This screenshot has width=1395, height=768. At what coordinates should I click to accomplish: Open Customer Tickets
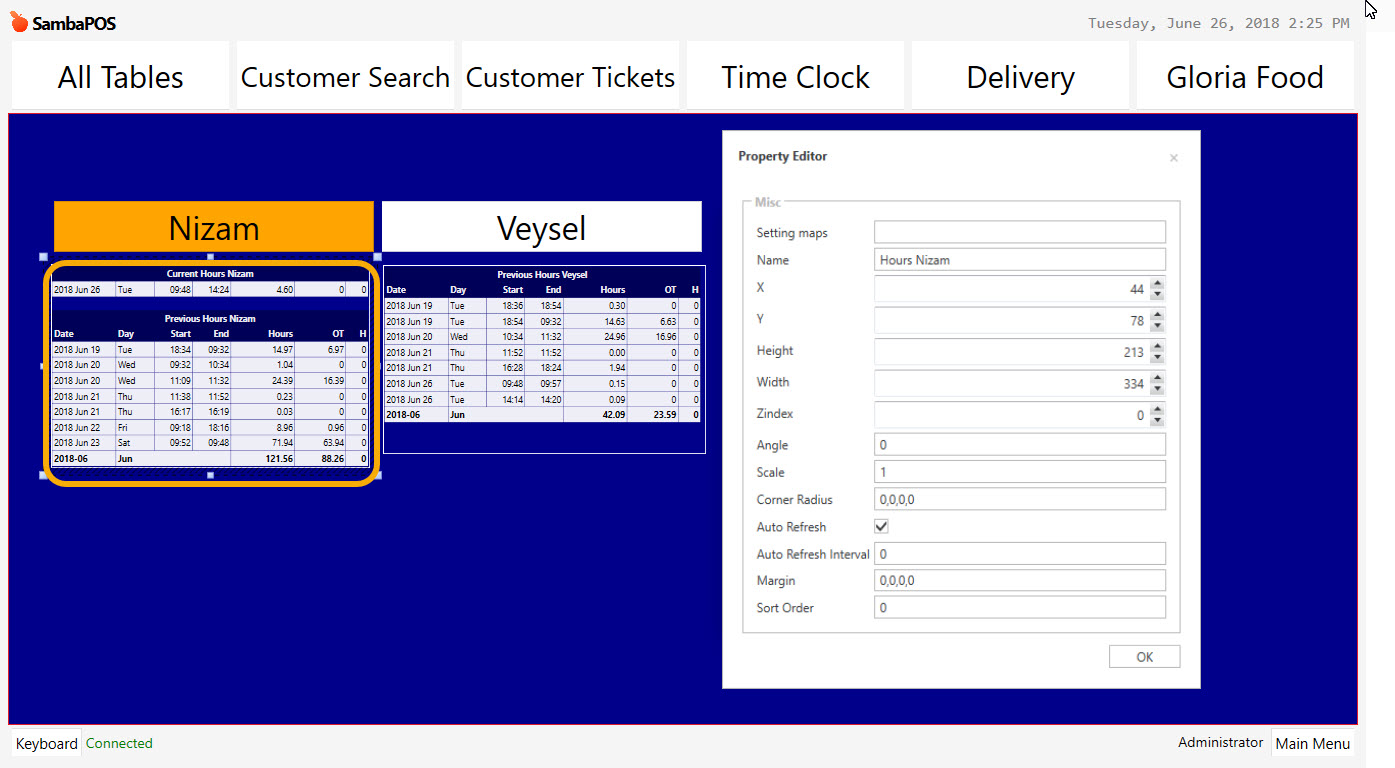(569, 76)
